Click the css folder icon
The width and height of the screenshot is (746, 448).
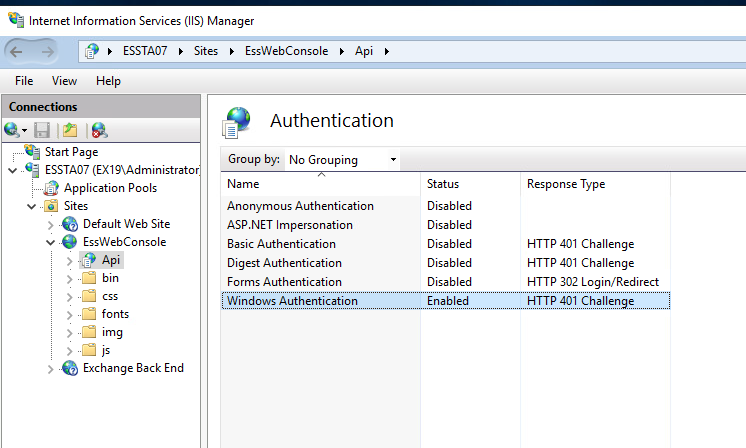[89, 296]
